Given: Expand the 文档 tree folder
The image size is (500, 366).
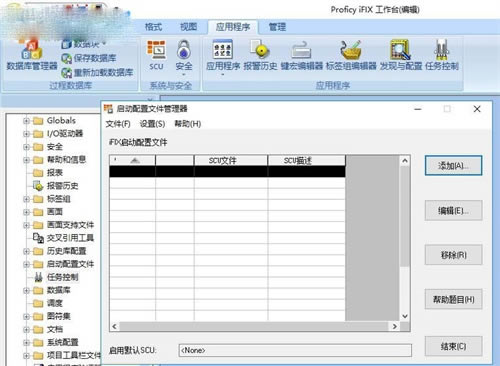Looking at the screenshot, I should pos(26,329).
